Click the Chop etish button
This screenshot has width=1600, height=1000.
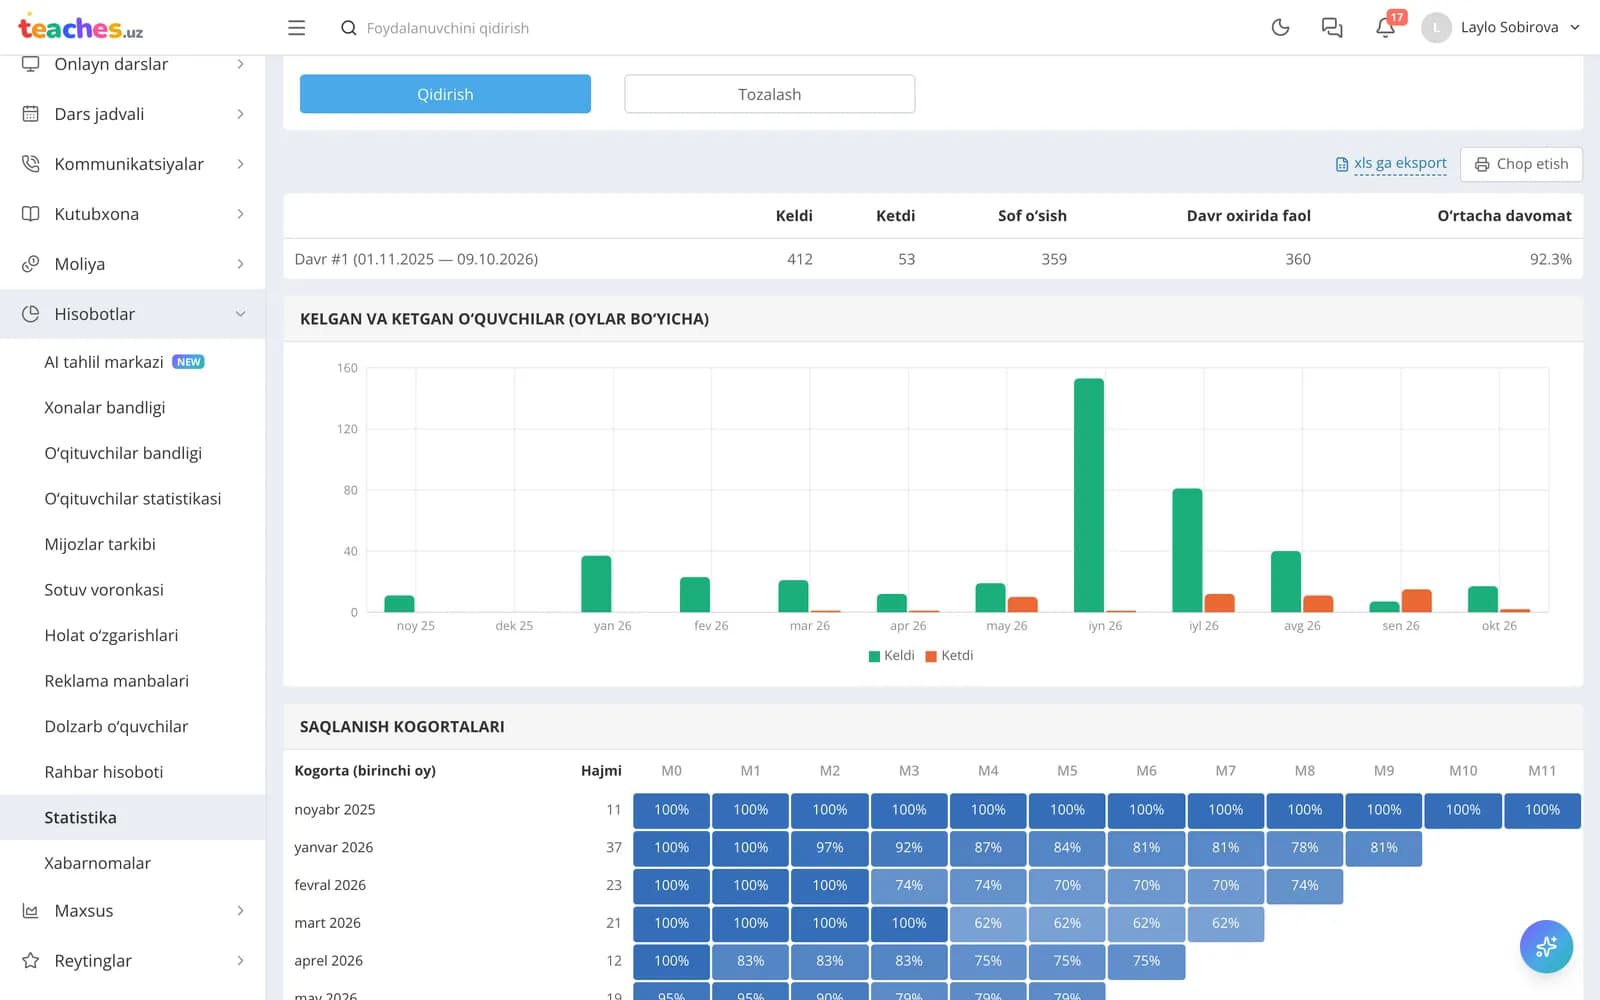click(x=1521, y=164)
